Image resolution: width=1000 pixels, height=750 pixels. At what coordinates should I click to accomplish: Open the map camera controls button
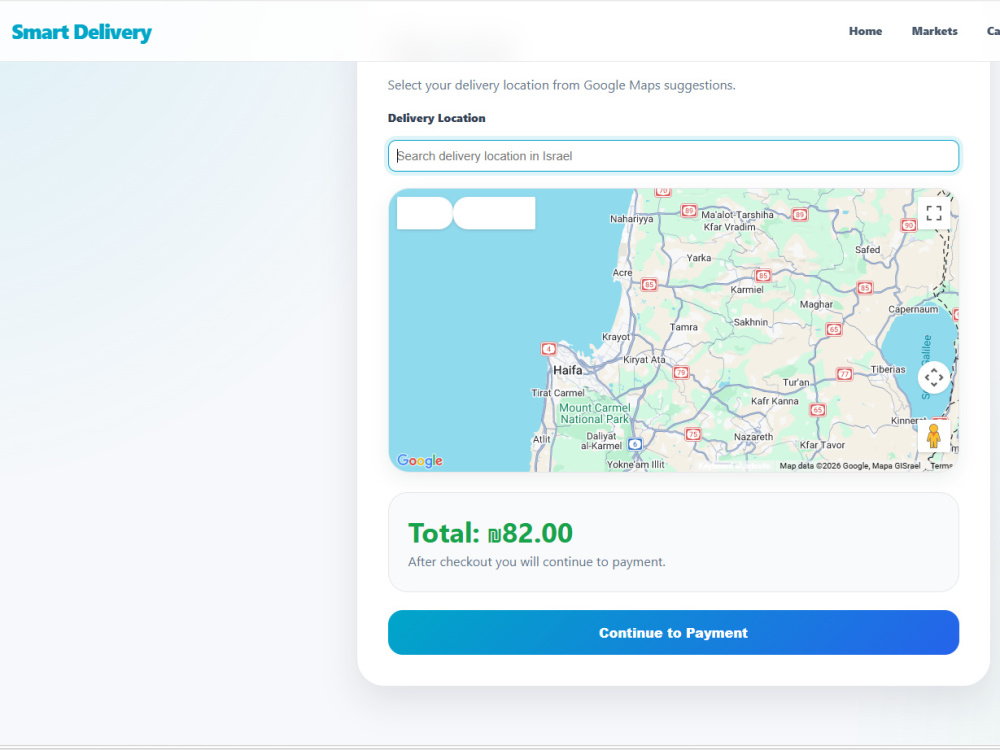pos(934,378)
